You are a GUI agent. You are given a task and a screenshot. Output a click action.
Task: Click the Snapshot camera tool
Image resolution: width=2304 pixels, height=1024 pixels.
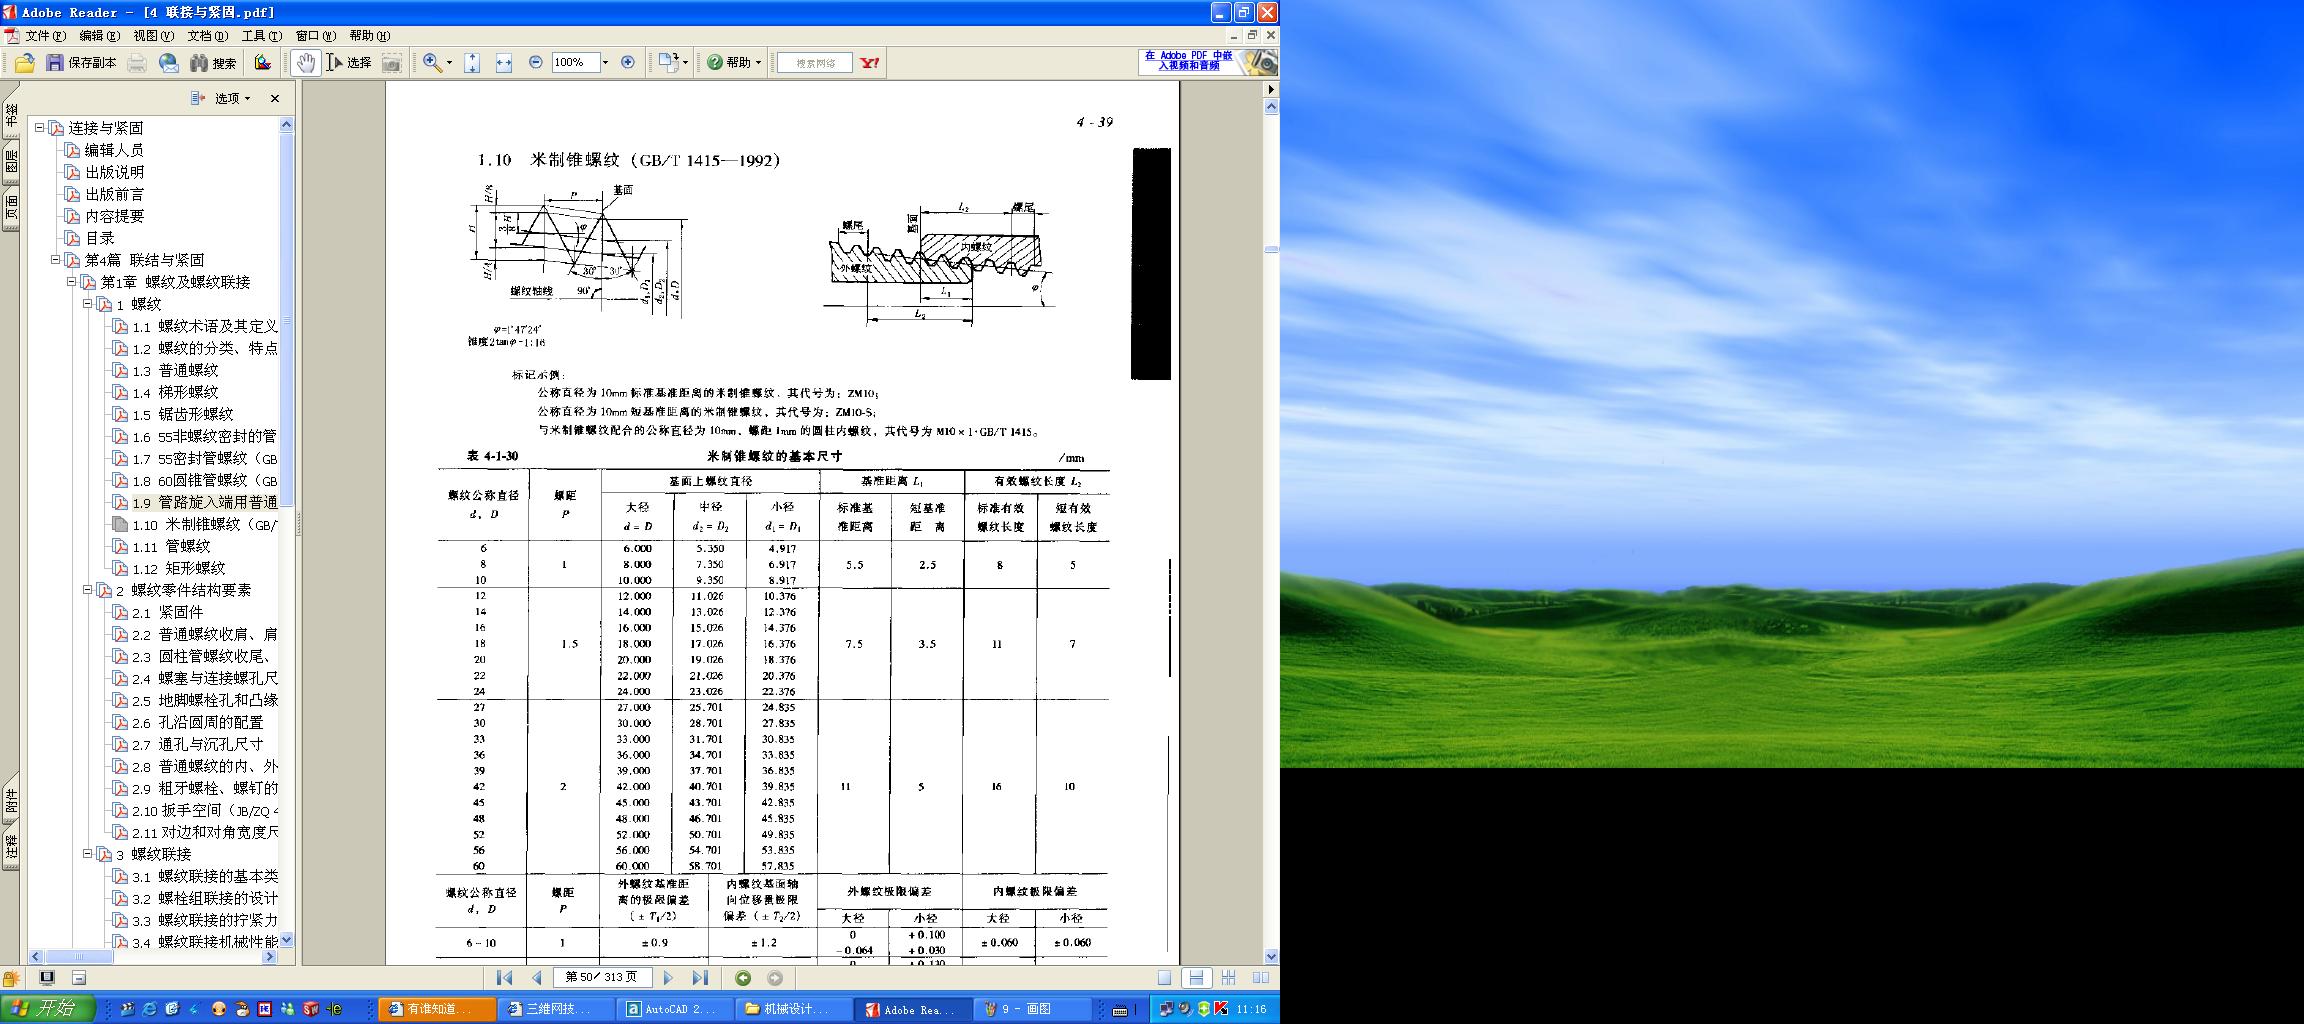pyautogui.click(x=392, y=63)
